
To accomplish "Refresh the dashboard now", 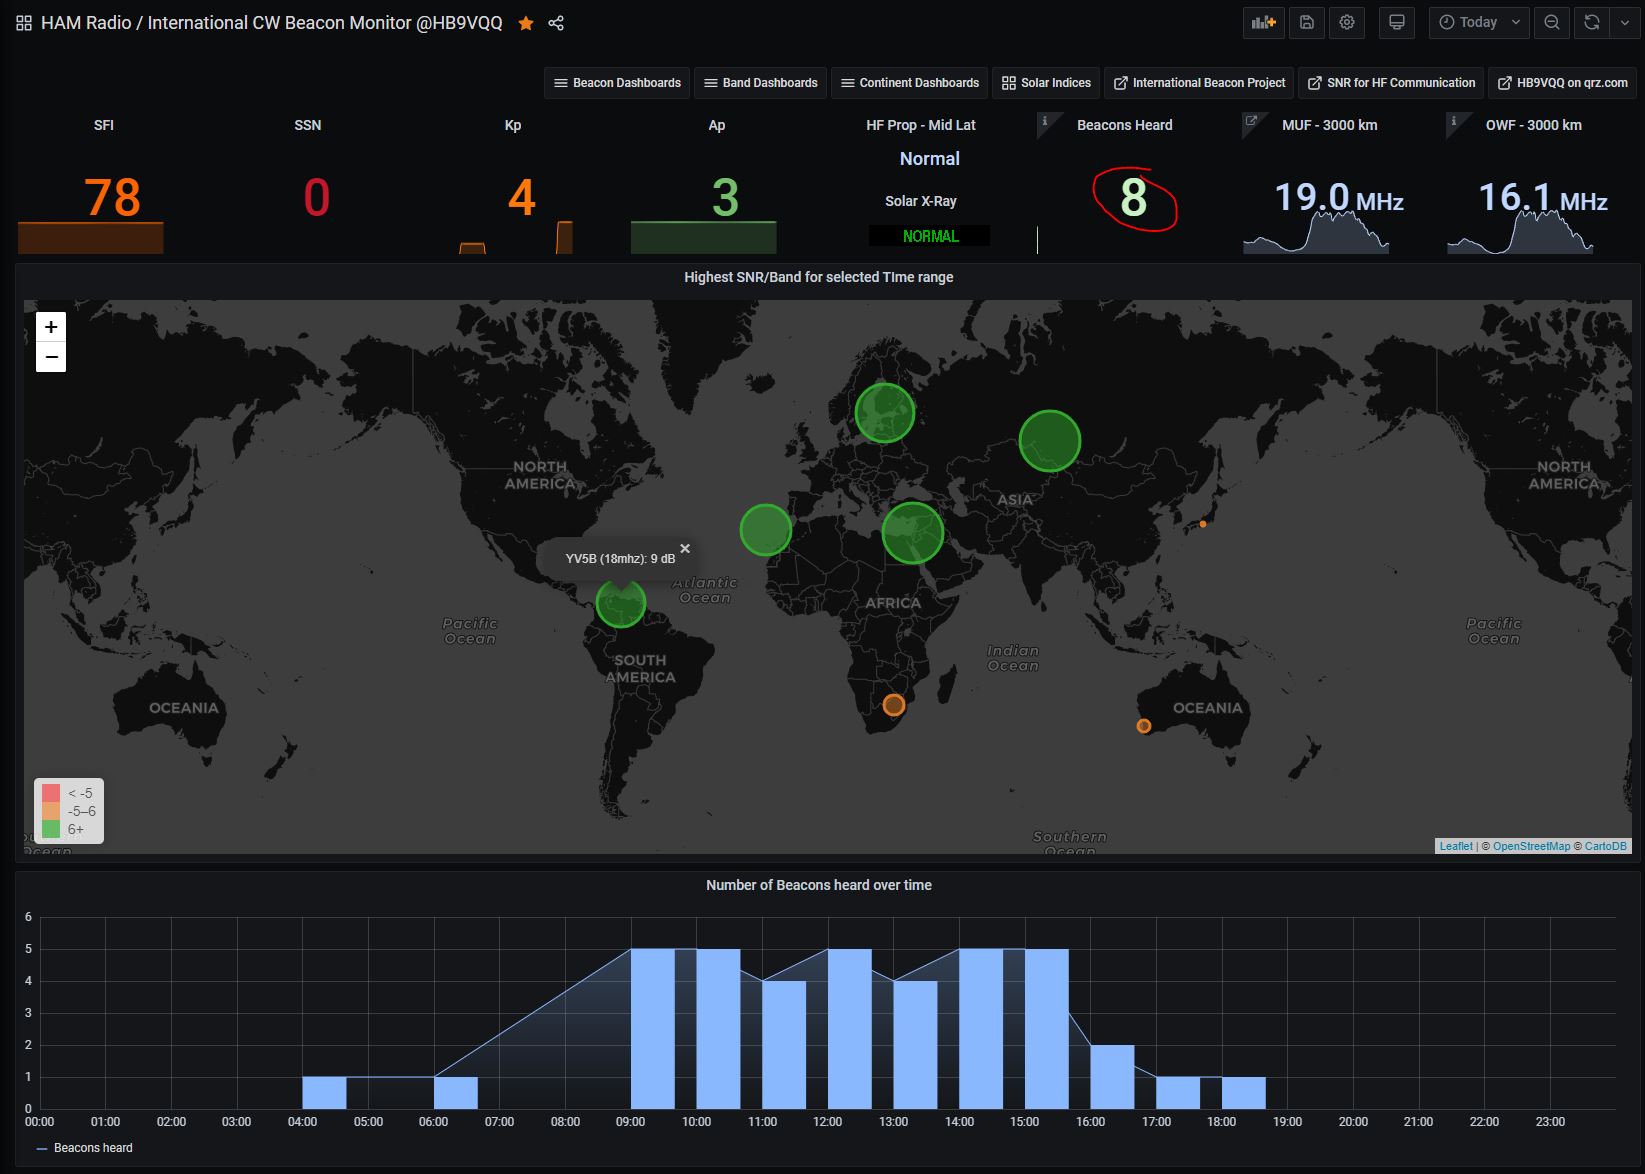I will (1592, 22).
